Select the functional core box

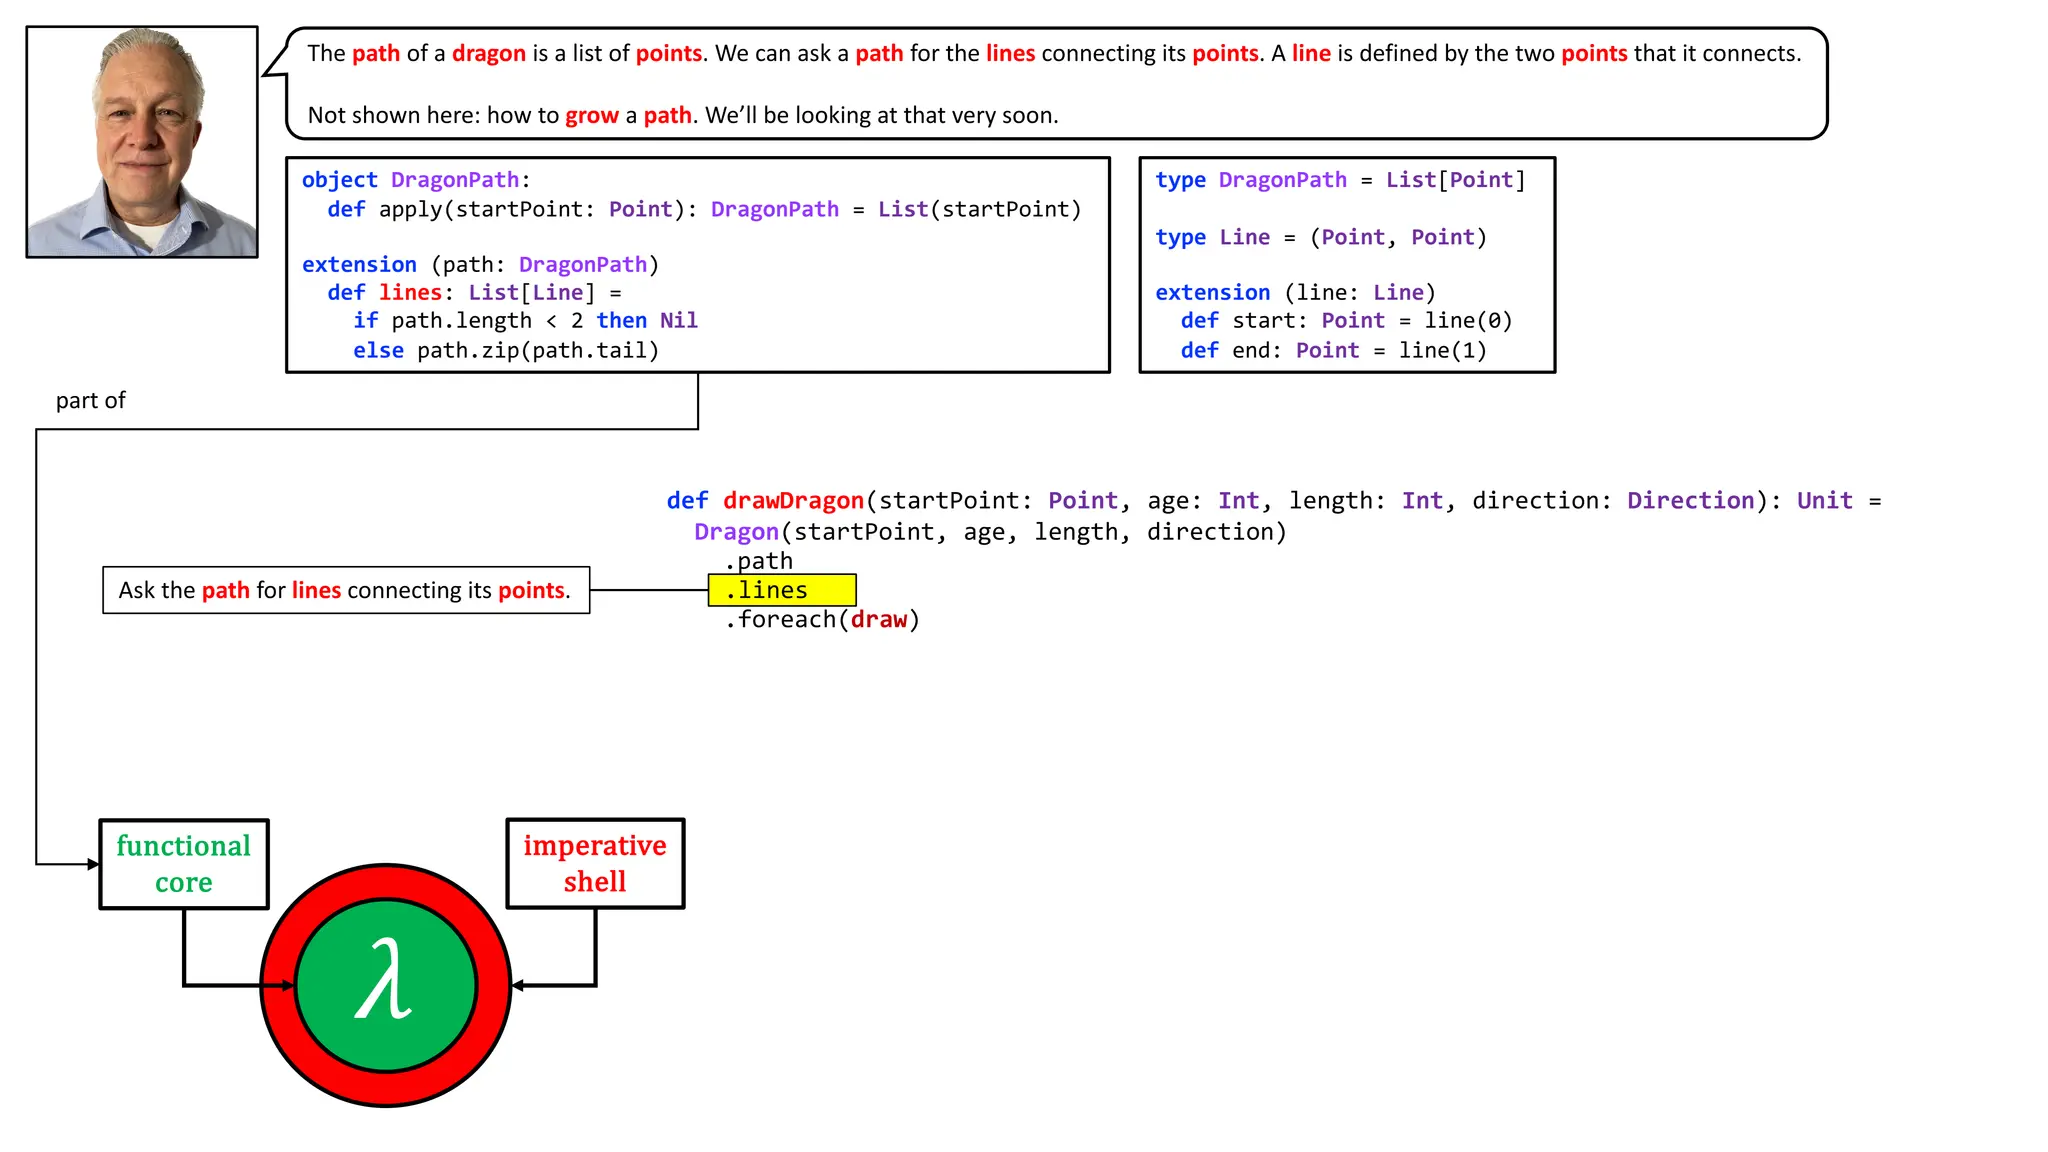tap(184, 864)
